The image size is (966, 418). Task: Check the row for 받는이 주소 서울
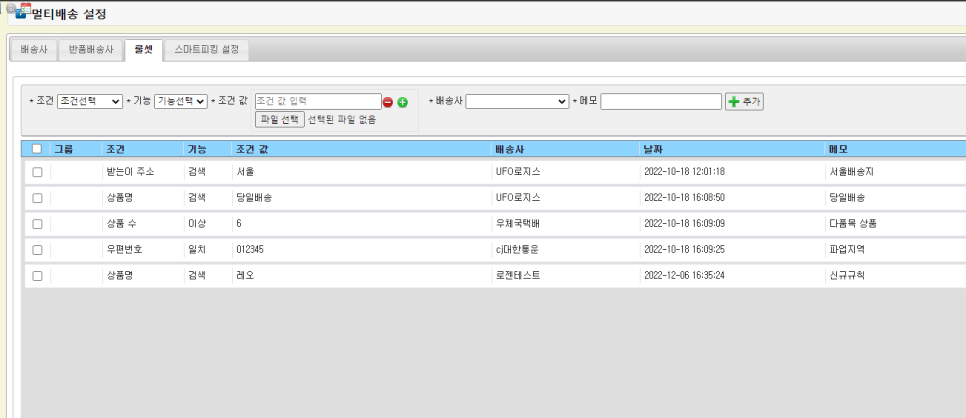point(37,172)
